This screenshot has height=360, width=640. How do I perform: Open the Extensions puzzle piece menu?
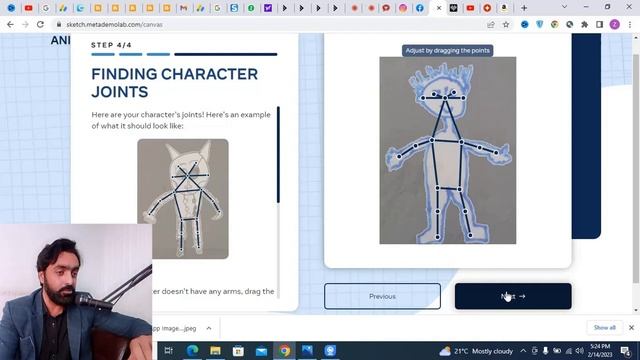point(584,24)
